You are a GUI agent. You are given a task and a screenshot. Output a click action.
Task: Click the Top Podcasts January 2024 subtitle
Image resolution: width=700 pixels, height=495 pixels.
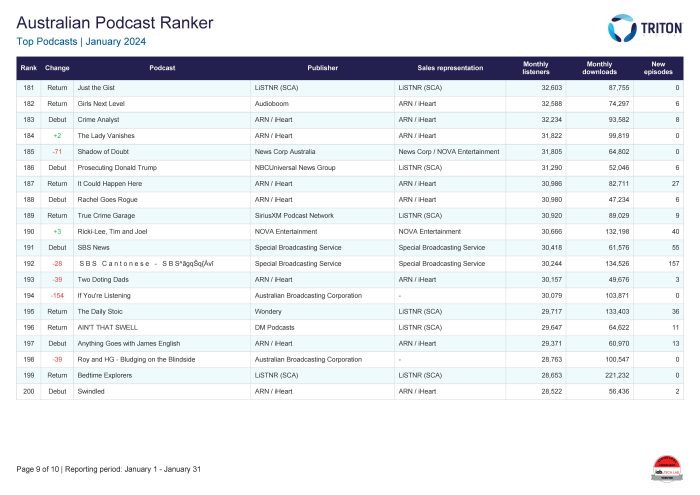(81, 42)
